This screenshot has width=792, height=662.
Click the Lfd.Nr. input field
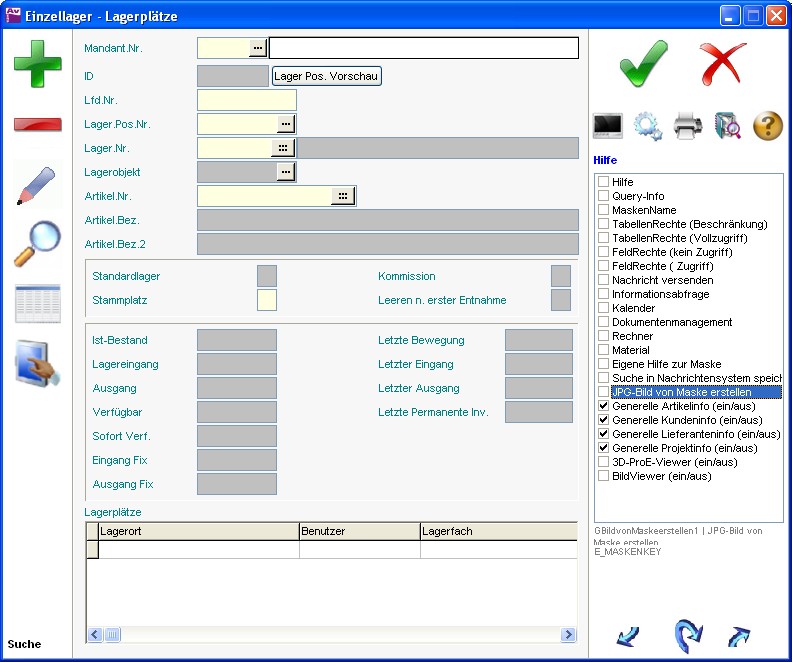247,100
